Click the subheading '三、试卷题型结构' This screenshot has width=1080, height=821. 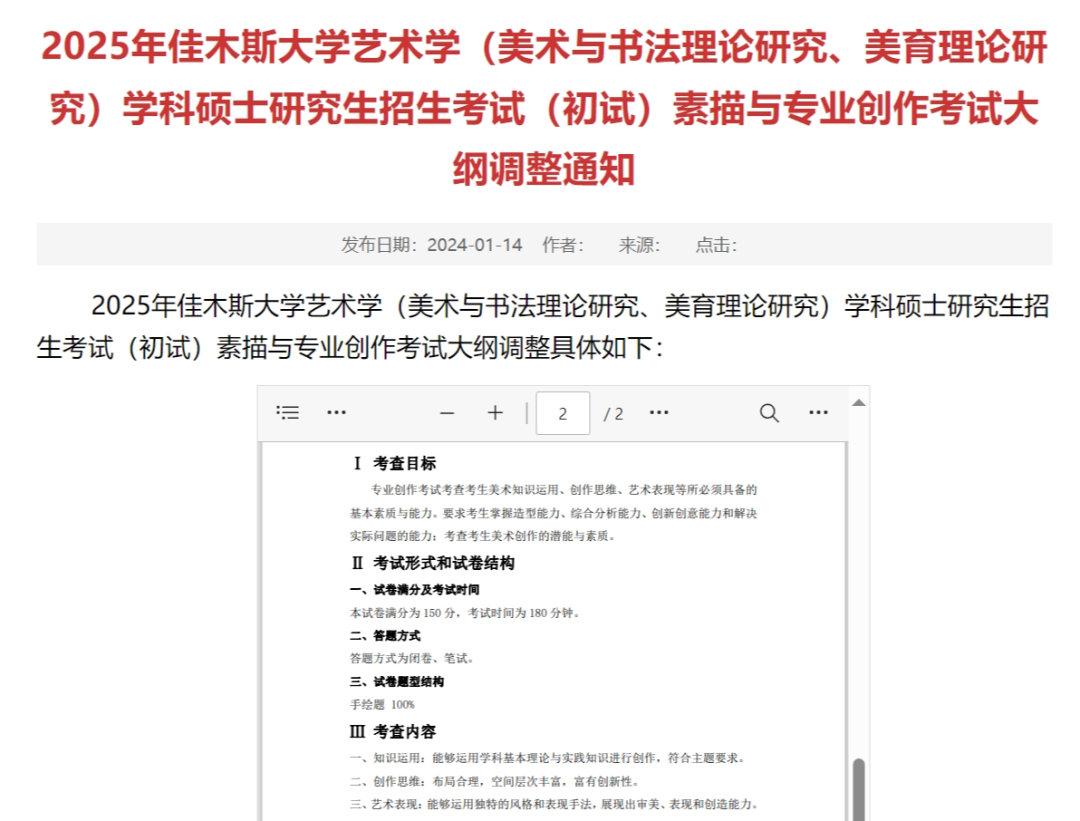click(397, 682)
